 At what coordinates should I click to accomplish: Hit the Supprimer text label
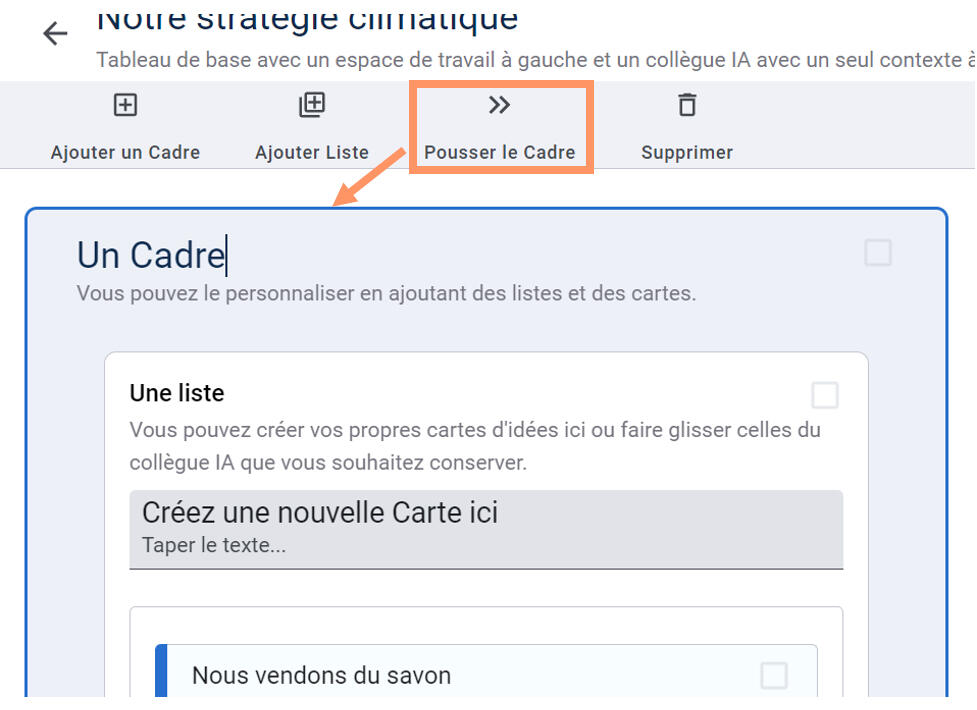tap(687, 153)
